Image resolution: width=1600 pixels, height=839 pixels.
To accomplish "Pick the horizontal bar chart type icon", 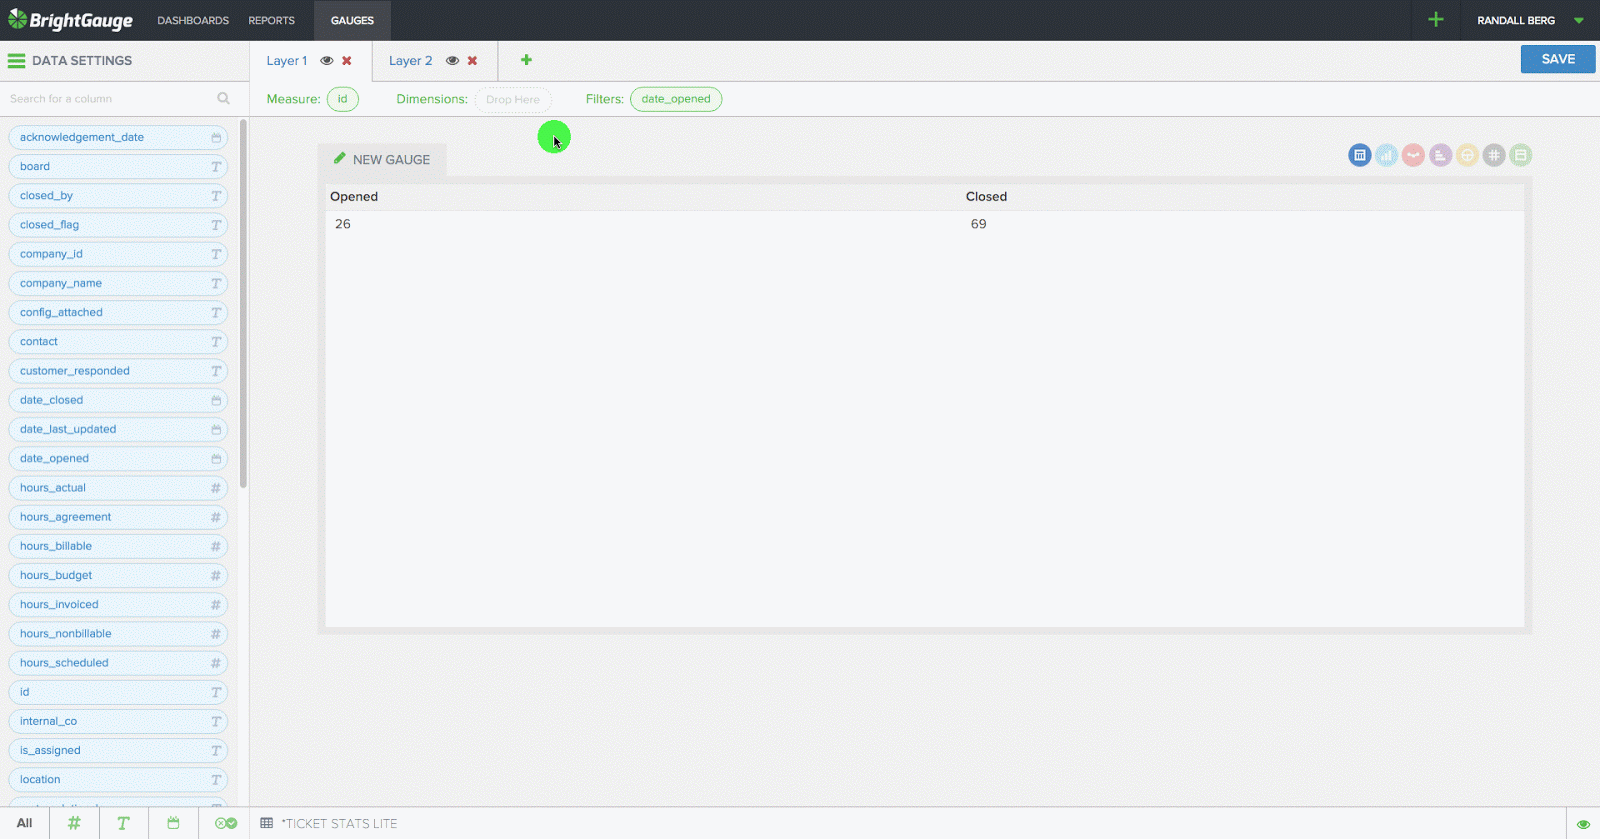I will coord(1440,155).
